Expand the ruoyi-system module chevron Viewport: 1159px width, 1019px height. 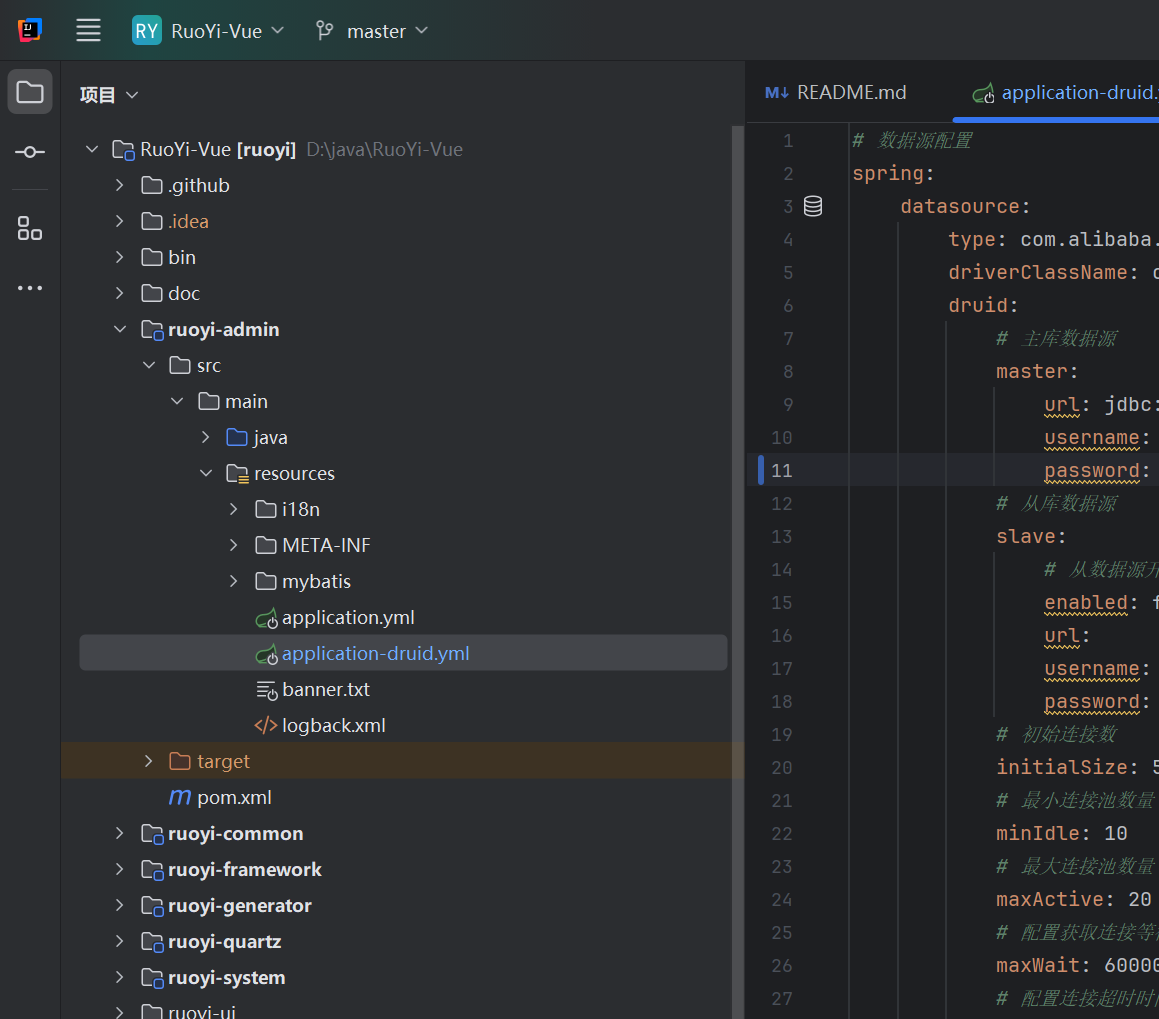click(x=120, y=978)
